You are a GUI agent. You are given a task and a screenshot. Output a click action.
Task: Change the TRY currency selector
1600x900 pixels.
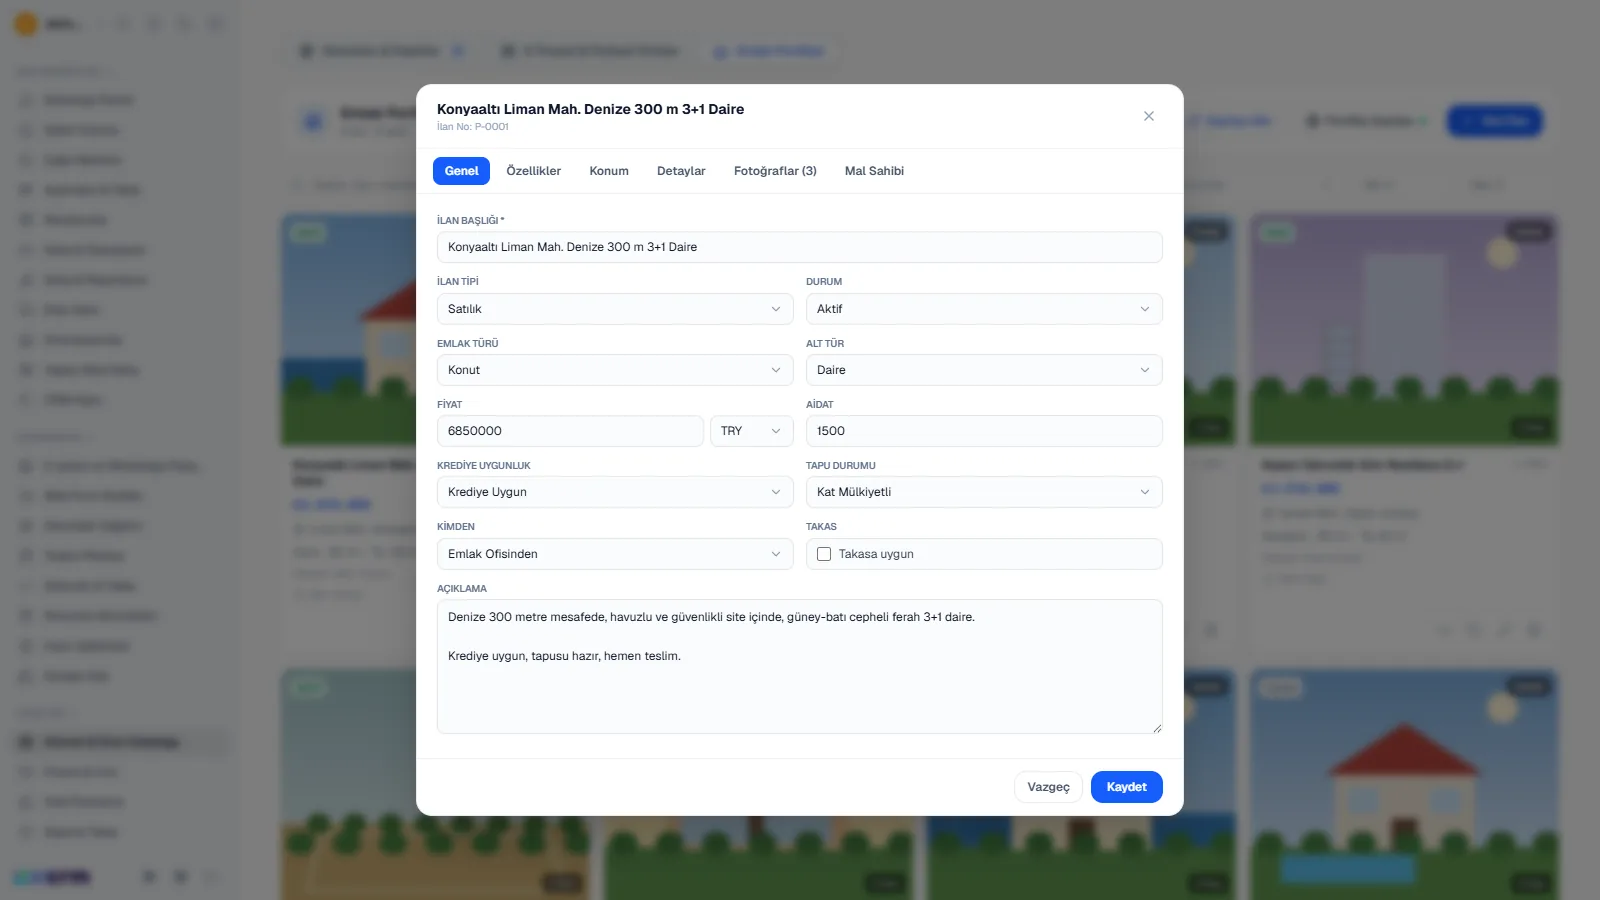click(x=751, y=431)
